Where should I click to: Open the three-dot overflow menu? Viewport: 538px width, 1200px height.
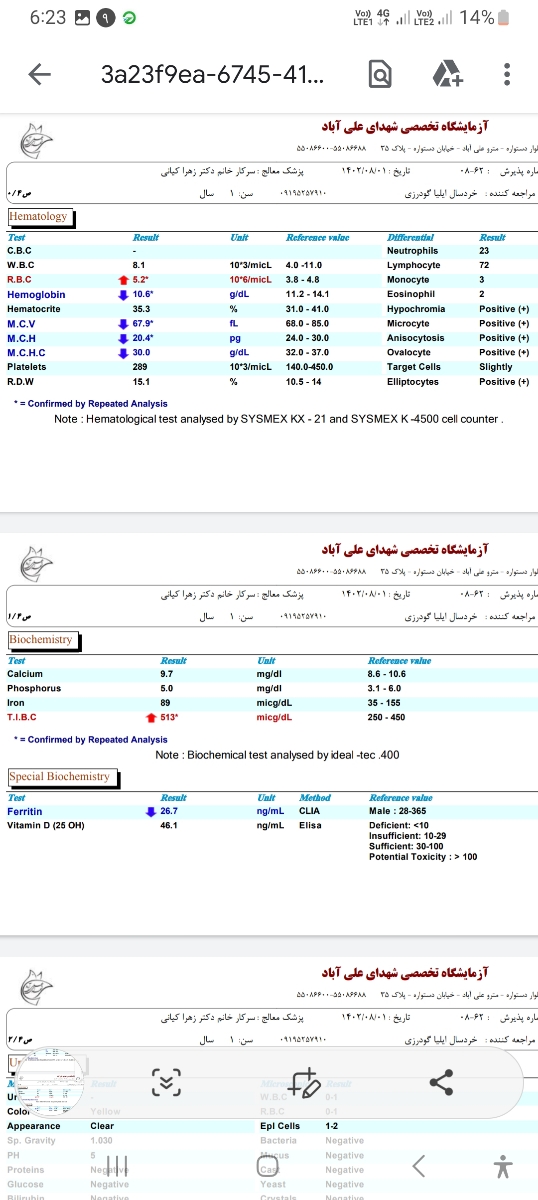tap(508, 75)
